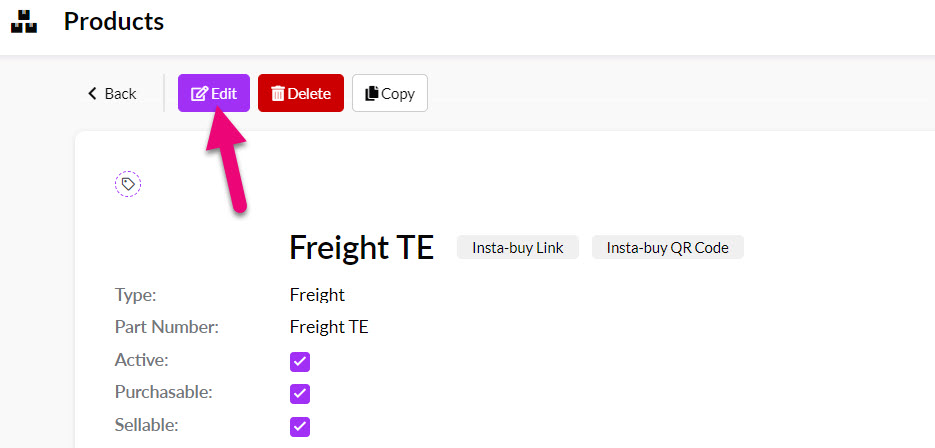Toggle the Sellable checkbox
The height and width of the screenshot is (448, 935).
300,427
